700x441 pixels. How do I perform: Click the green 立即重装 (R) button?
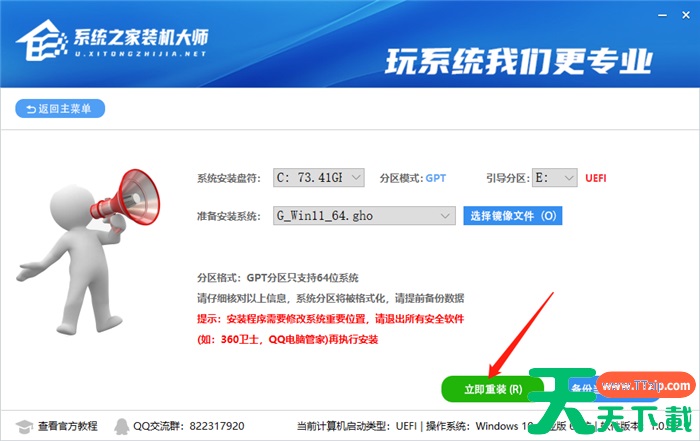[x=492, y=389]
